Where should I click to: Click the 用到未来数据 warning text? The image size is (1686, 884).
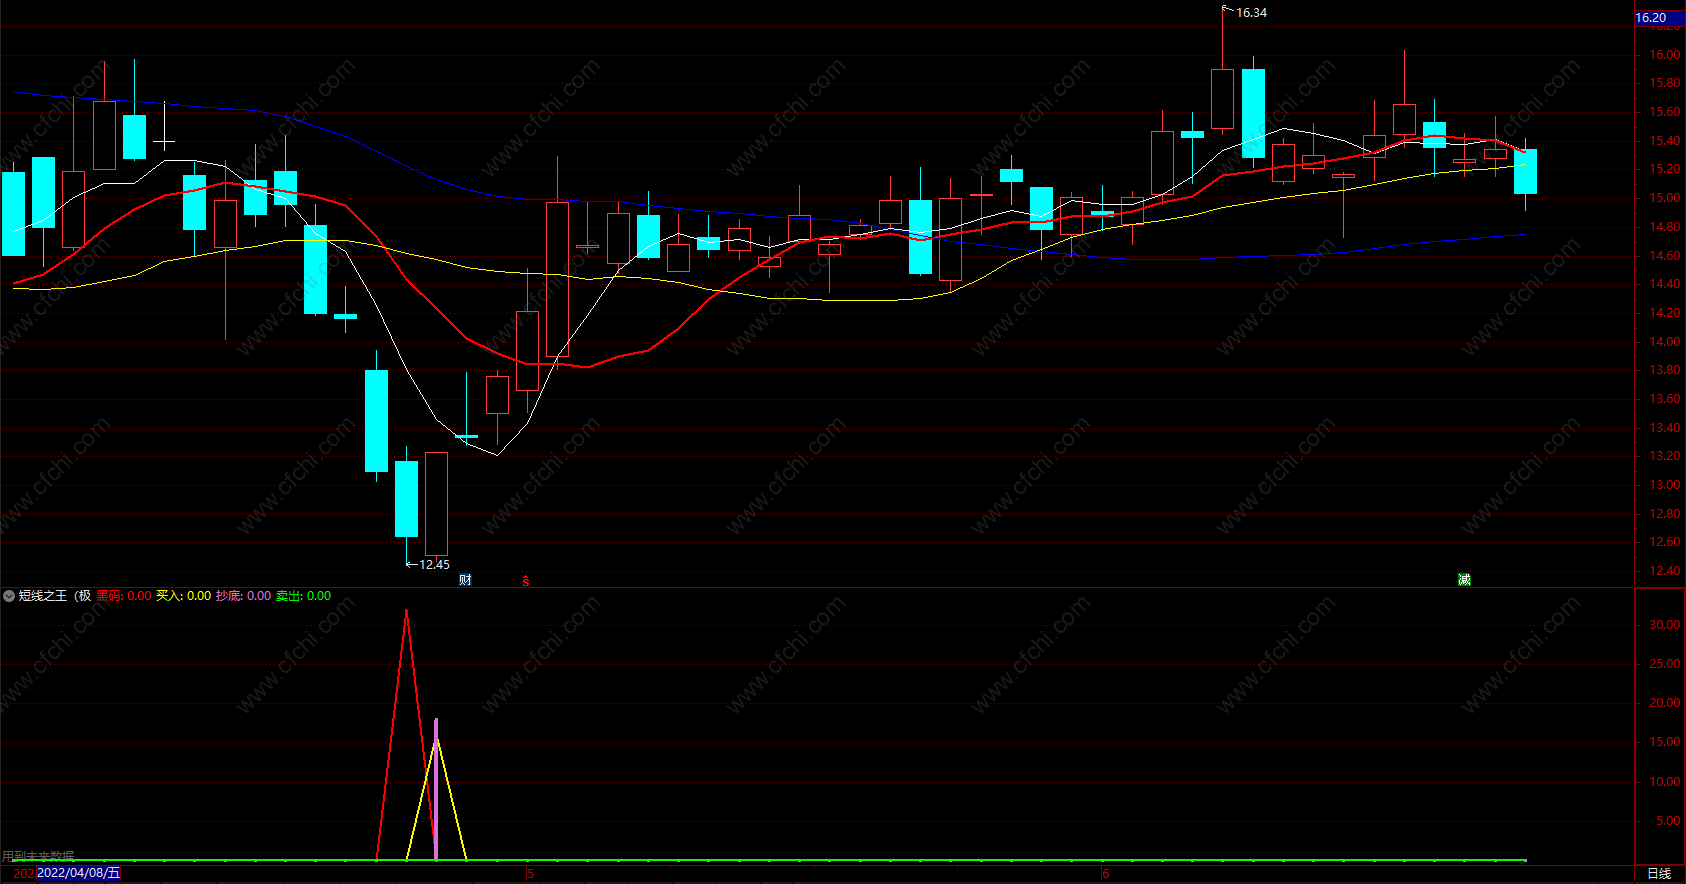pos(38,856)
